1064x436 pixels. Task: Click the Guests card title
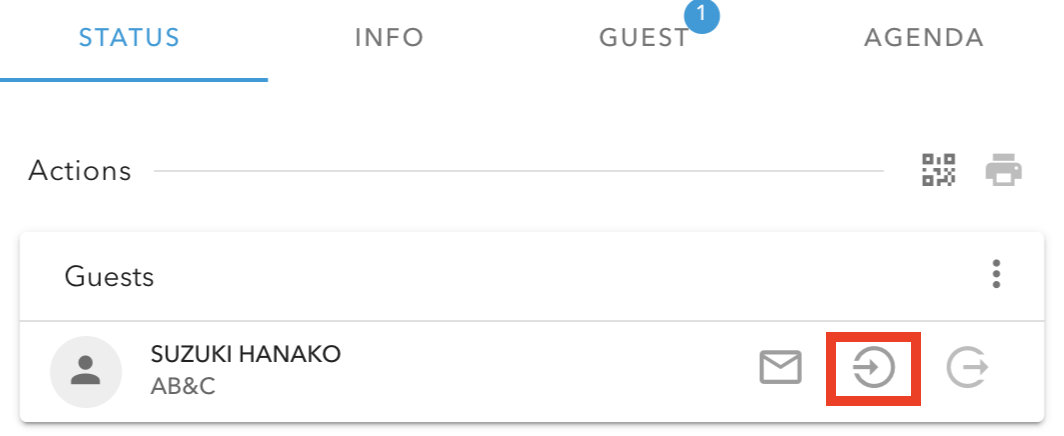pos(109,277)
